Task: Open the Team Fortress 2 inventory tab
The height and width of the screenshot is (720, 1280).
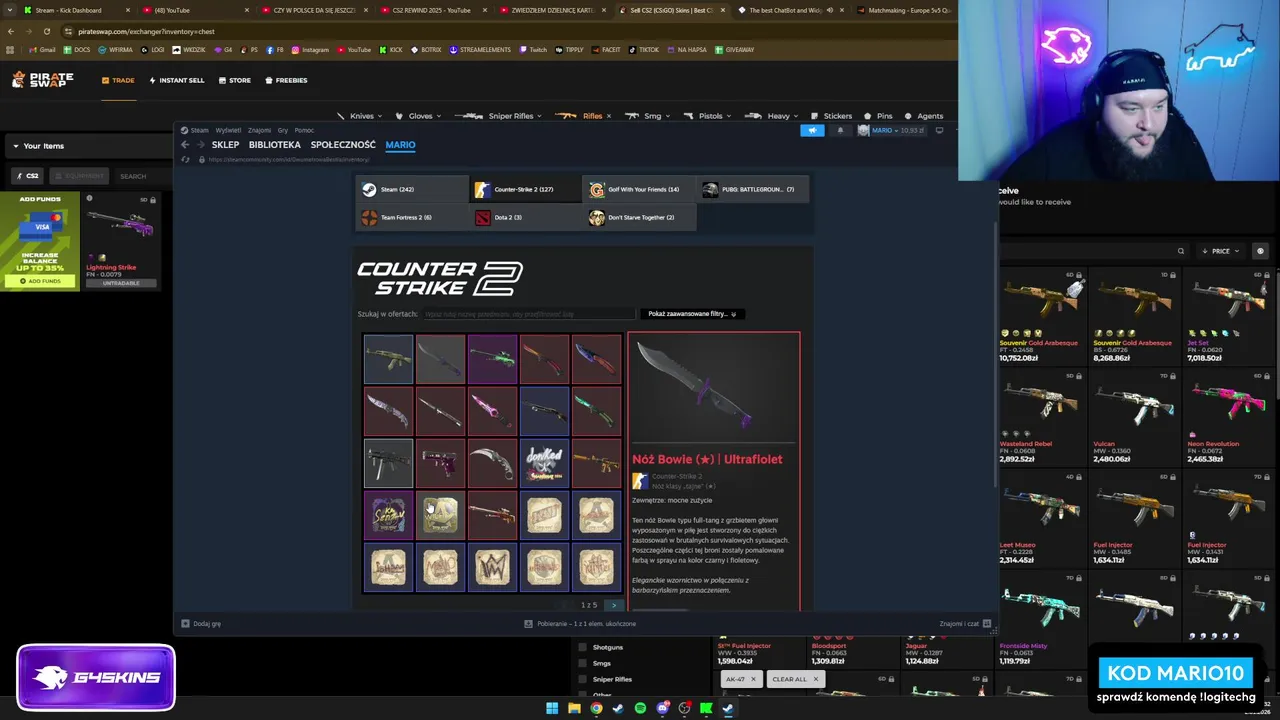Action: coord(413,217)
